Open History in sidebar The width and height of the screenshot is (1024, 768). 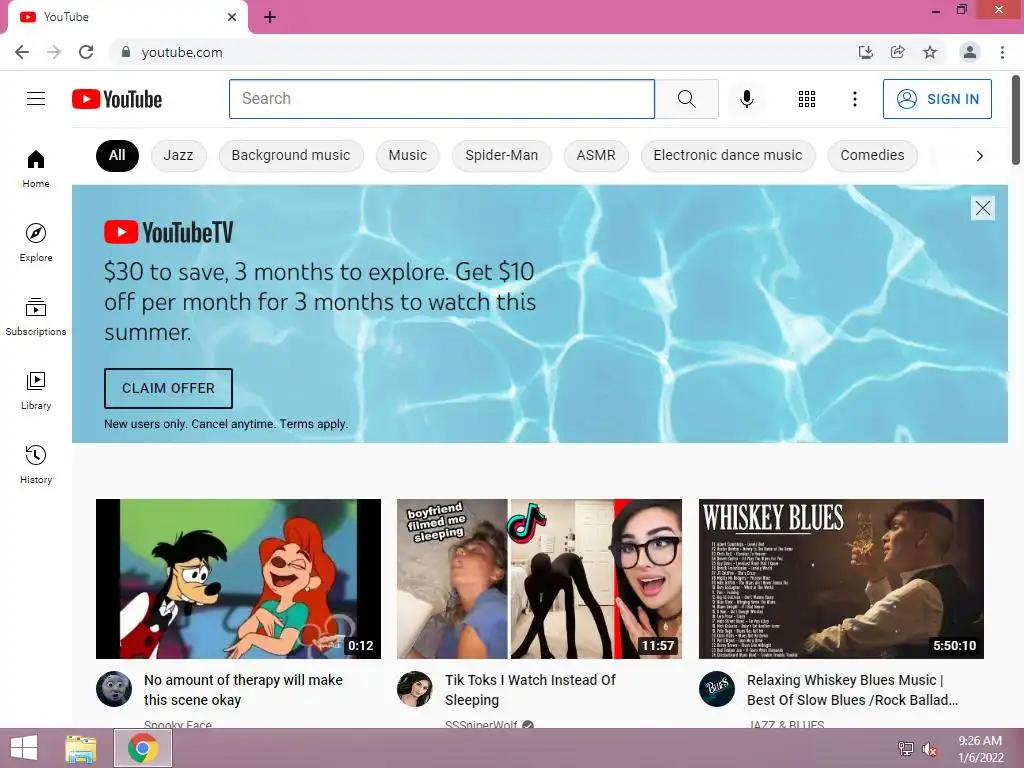coord(36,464)
